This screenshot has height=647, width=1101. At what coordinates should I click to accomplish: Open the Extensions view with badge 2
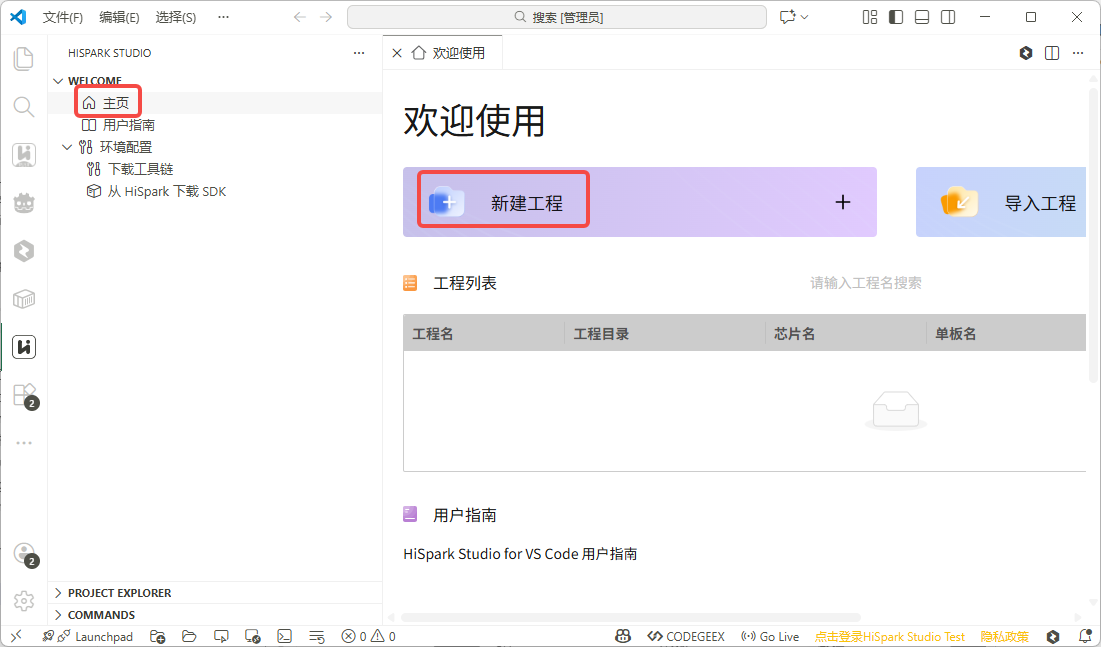tap(24, 395)
